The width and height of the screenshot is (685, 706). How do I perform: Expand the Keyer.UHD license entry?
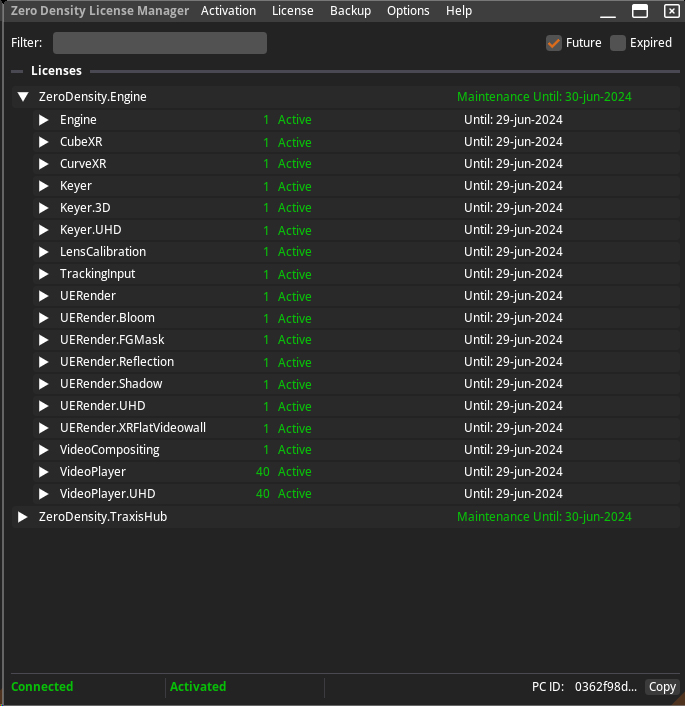pyautogui.click(x=43, y=230)
